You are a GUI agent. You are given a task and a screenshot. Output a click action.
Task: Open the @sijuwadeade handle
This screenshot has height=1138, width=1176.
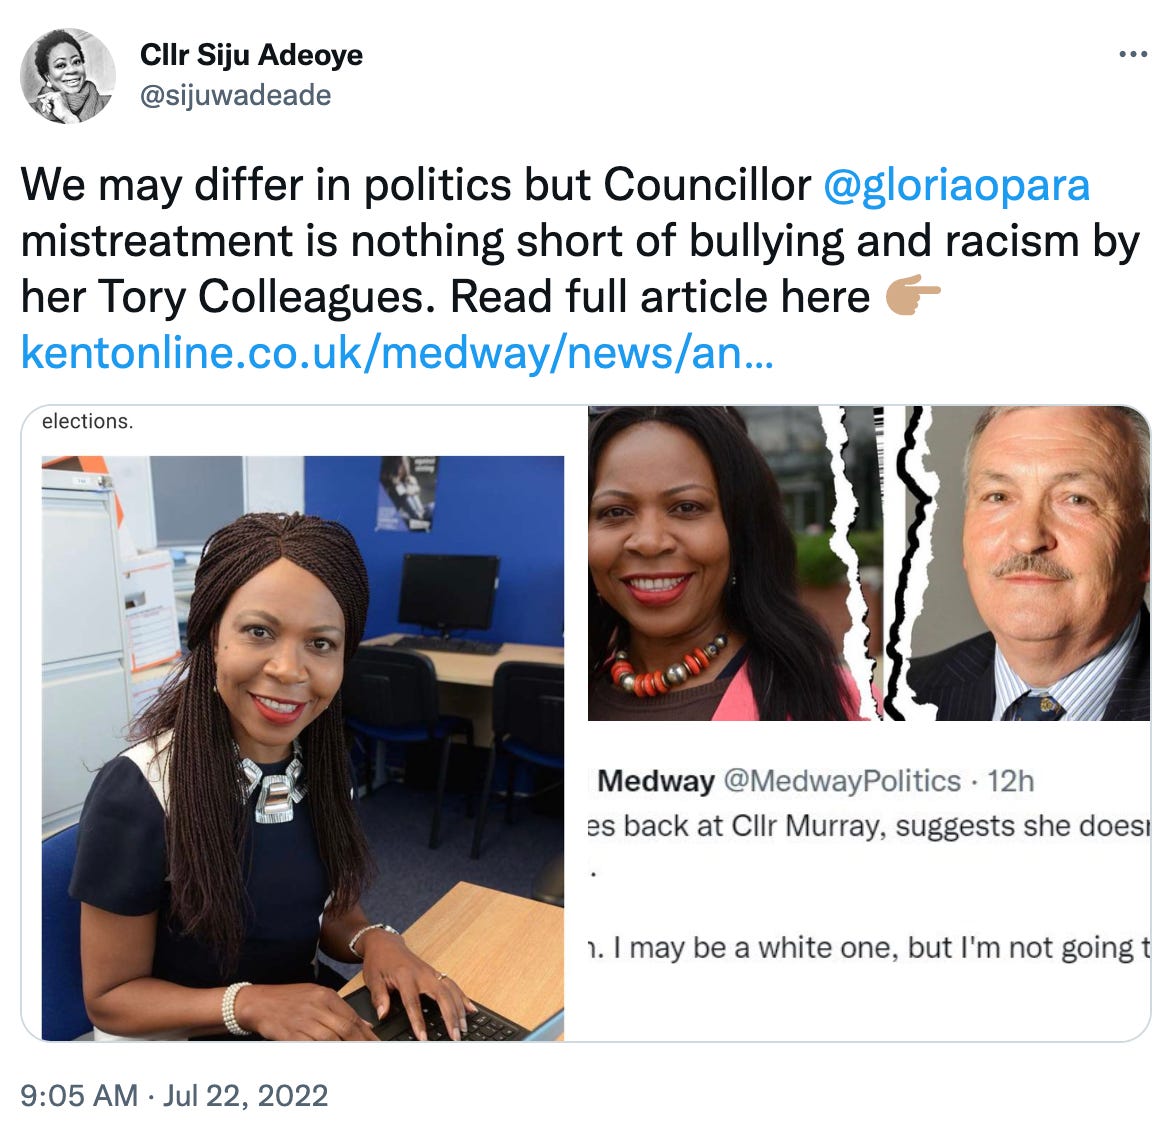[236, 95]
